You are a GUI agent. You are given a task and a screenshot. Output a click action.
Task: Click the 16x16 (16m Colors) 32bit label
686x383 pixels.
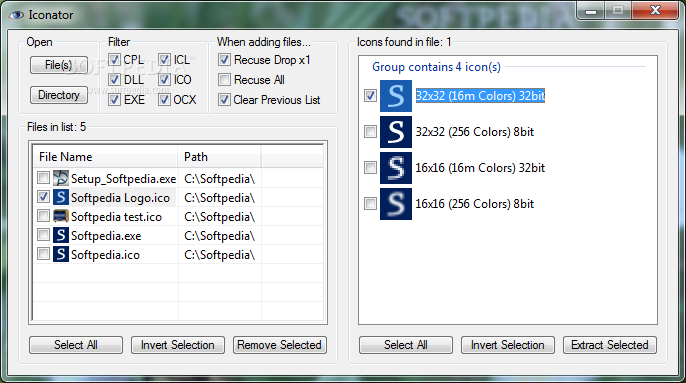(x=480, y=168)
